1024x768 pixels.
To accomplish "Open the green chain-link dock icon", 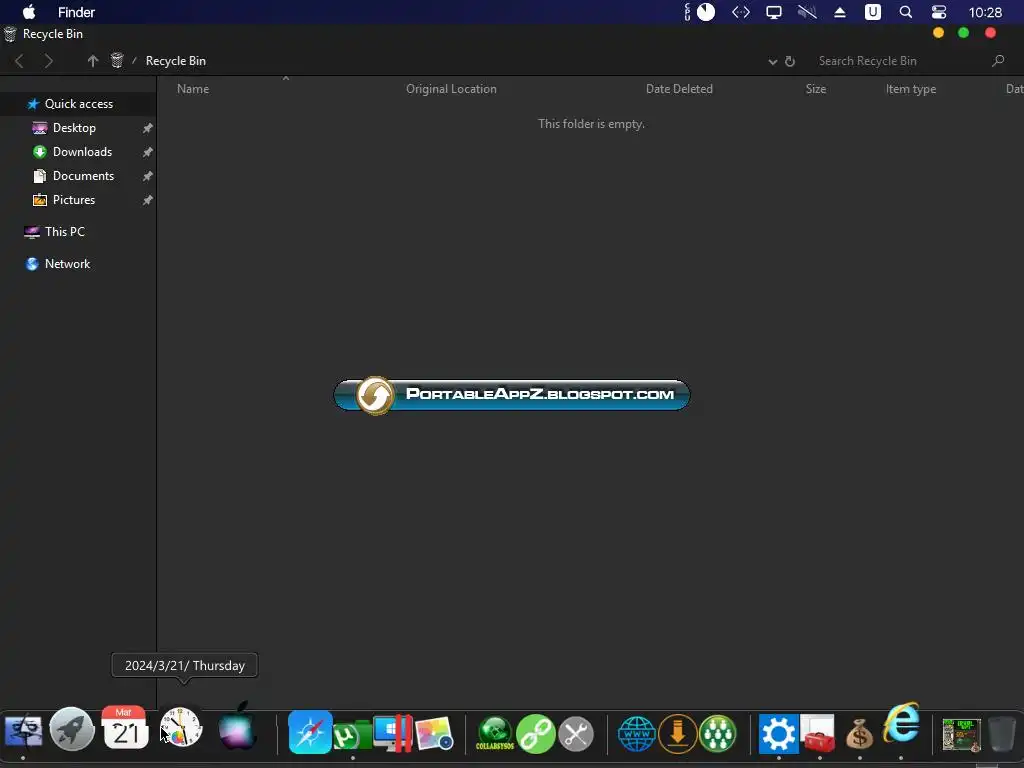I will (x=536, y=733).
